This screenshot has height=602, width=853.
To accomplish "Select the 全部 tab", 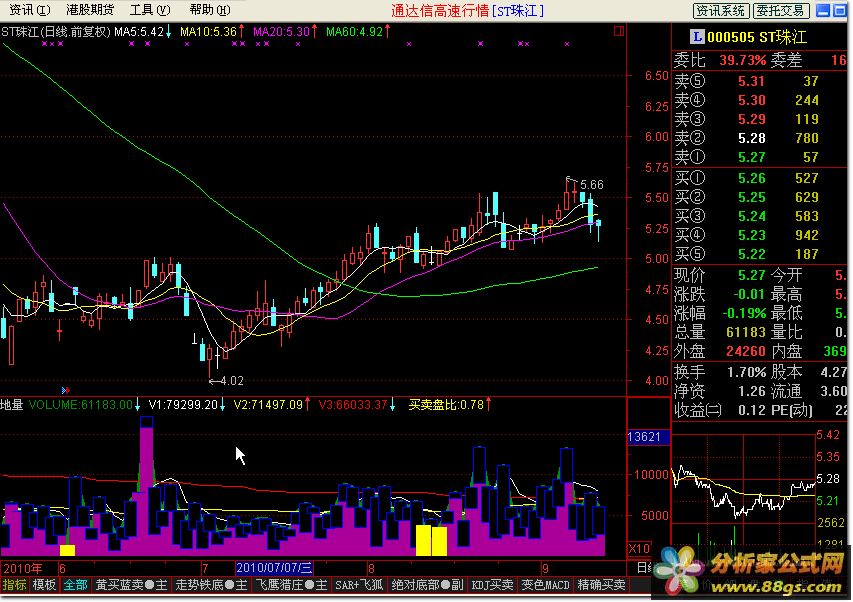I will pyautogui.click(x=75, y=585).
